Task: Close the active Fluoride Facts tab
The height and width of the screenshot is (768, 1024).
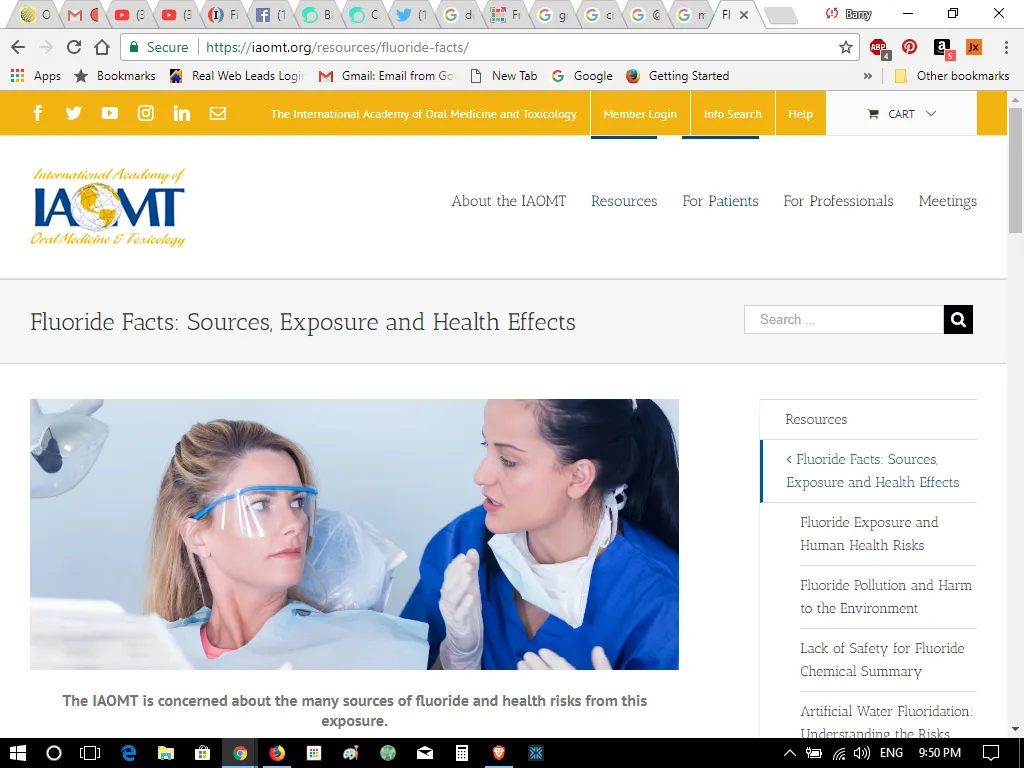Action: click(x=744, y=14)
